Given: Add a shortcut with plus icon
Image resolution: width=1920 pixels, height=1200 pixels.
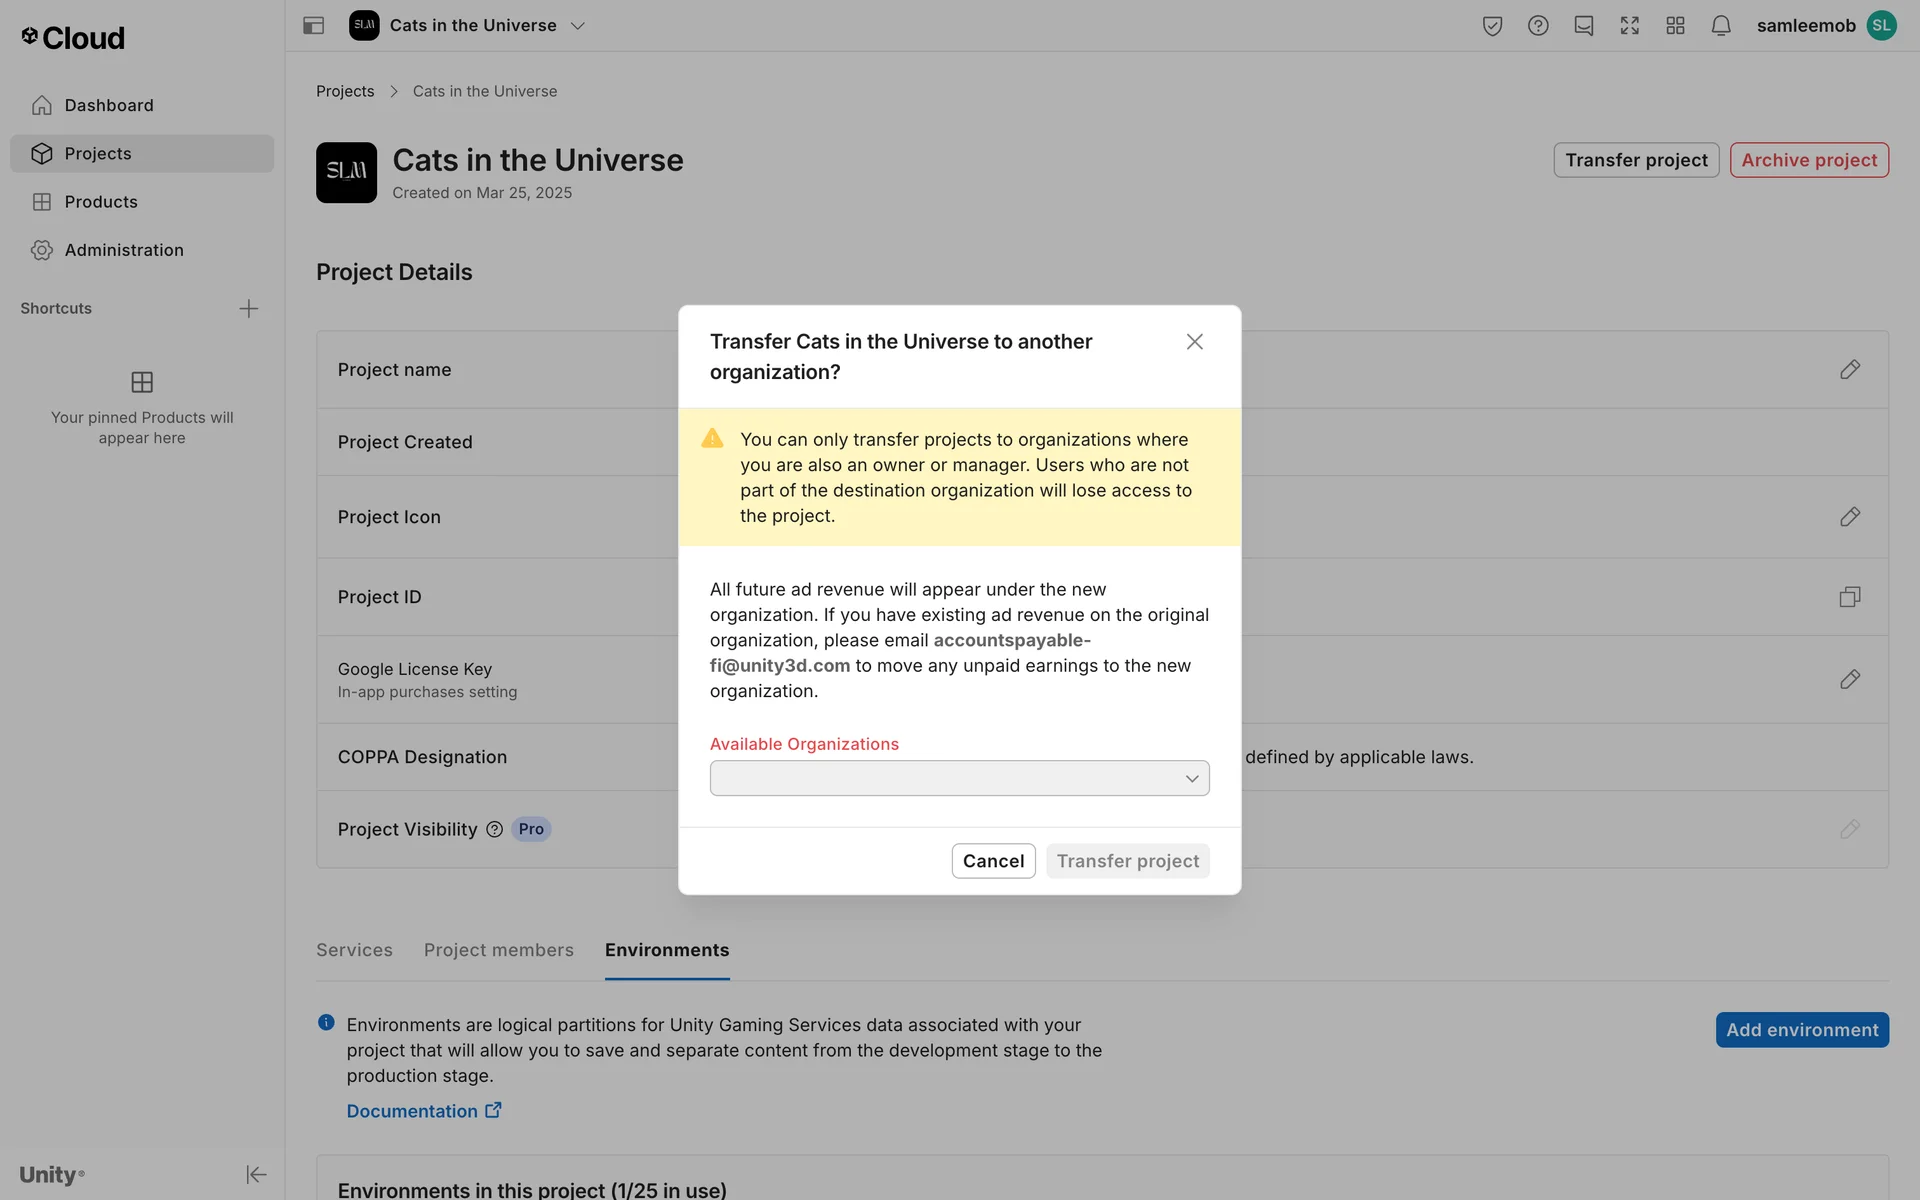Looking at the screenshot, I should click(x=249, y=309).
